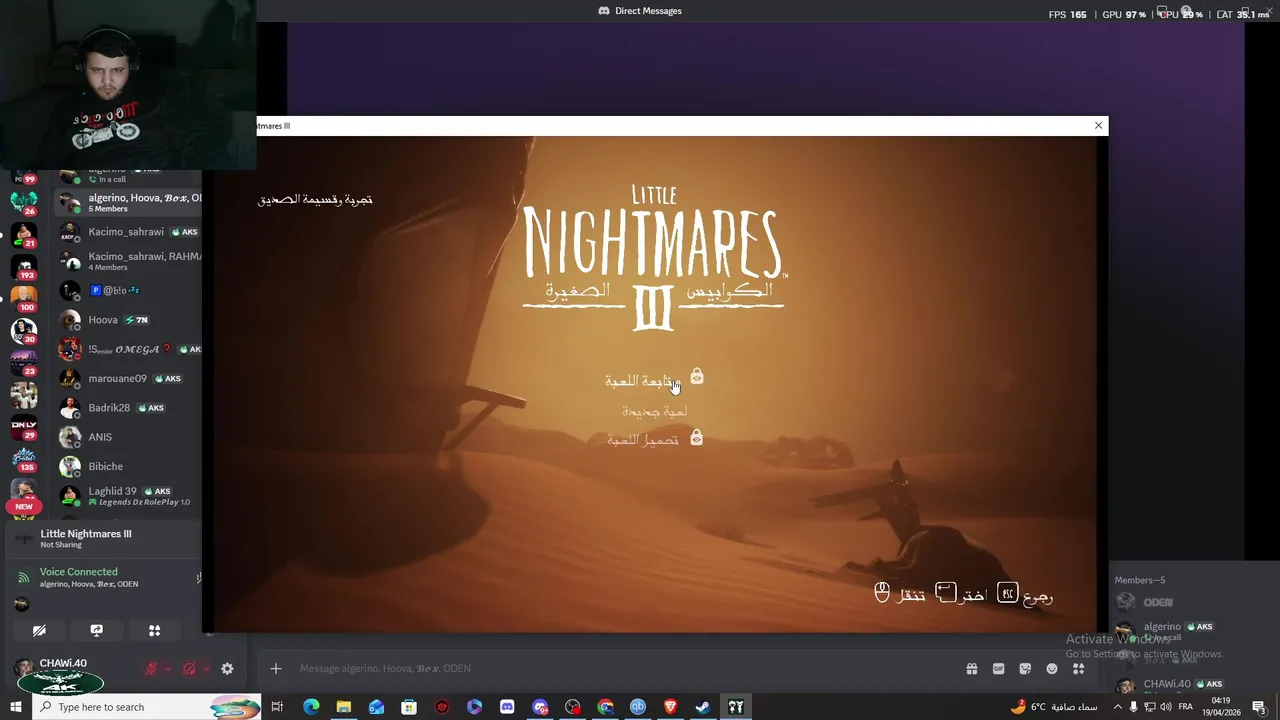Viewport: 1280px width, 720px height.
Task: Open the apps launcher icon in chat bar
Action: click(1078, 669)
